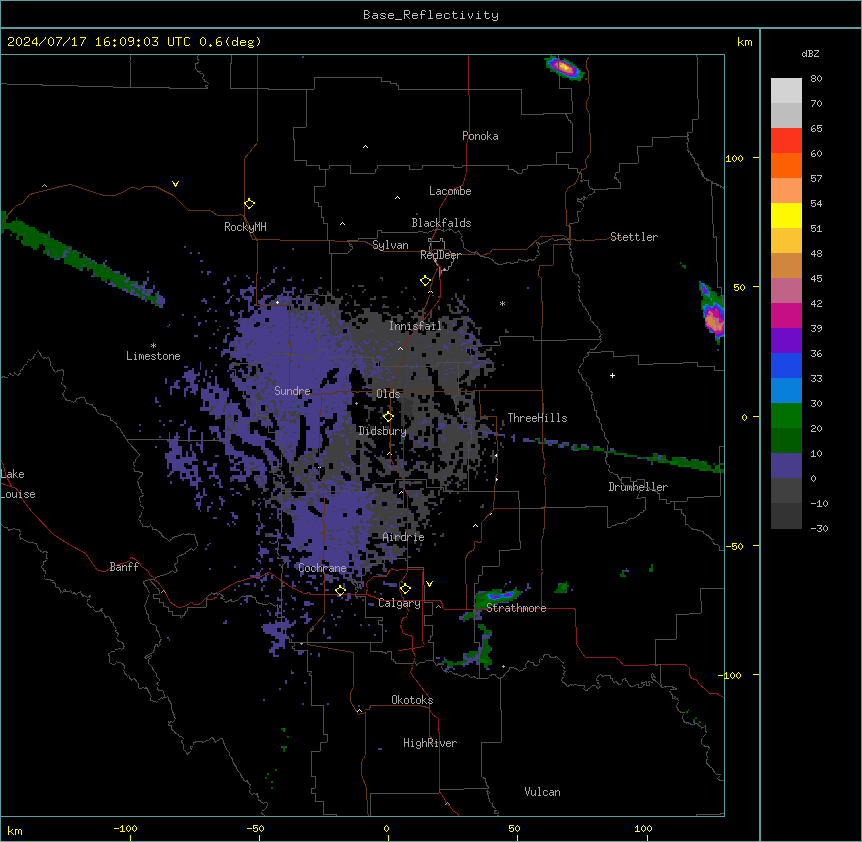The width and height of the screenshot is (862, 842).
Task: Click the intense storm echo at top right
Action: (x=564, y=68)
